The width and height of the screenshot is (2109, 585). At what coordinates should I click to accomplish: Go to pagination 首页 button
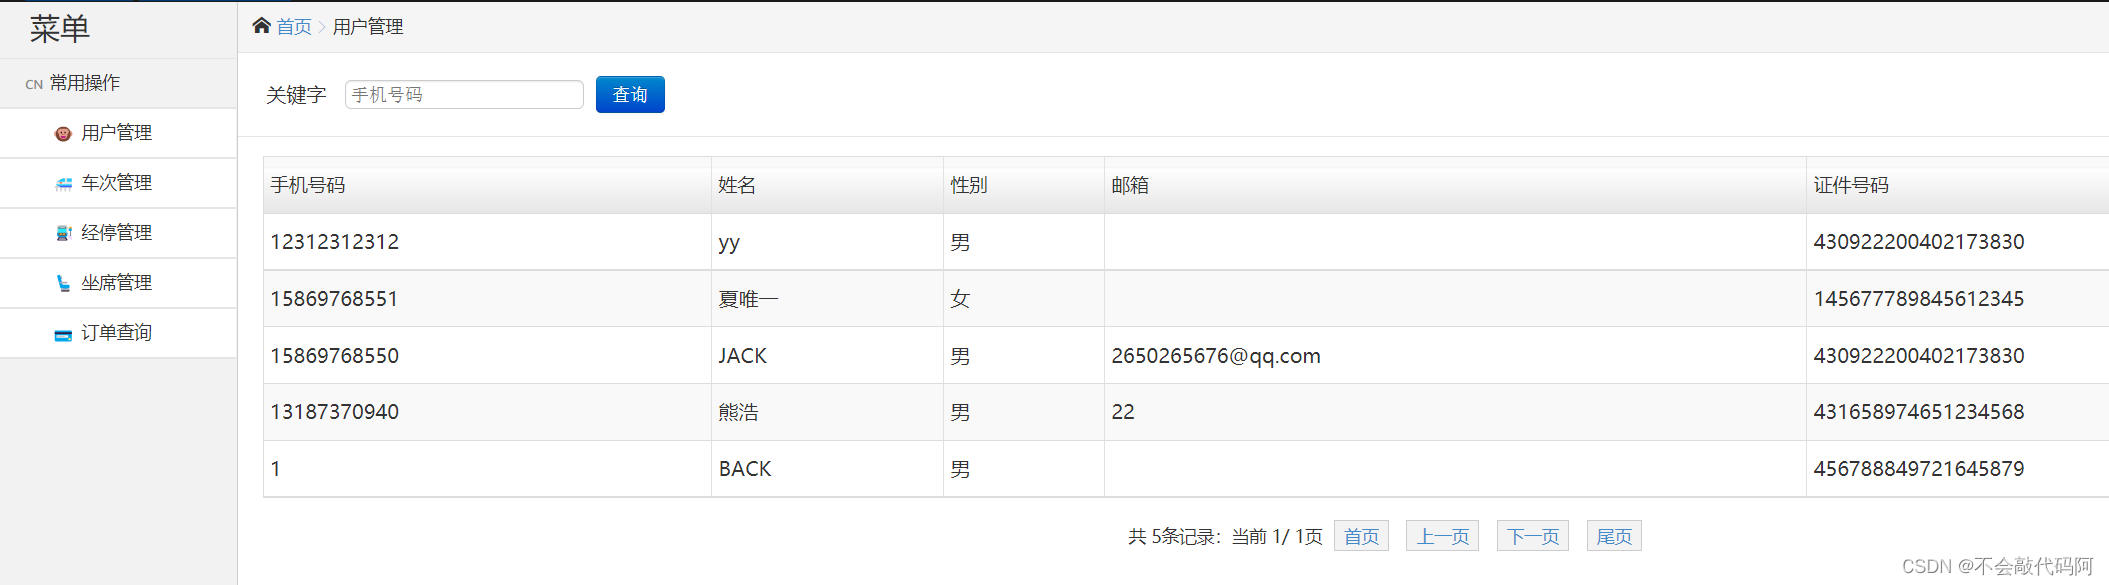click(x=1361, y=536)
